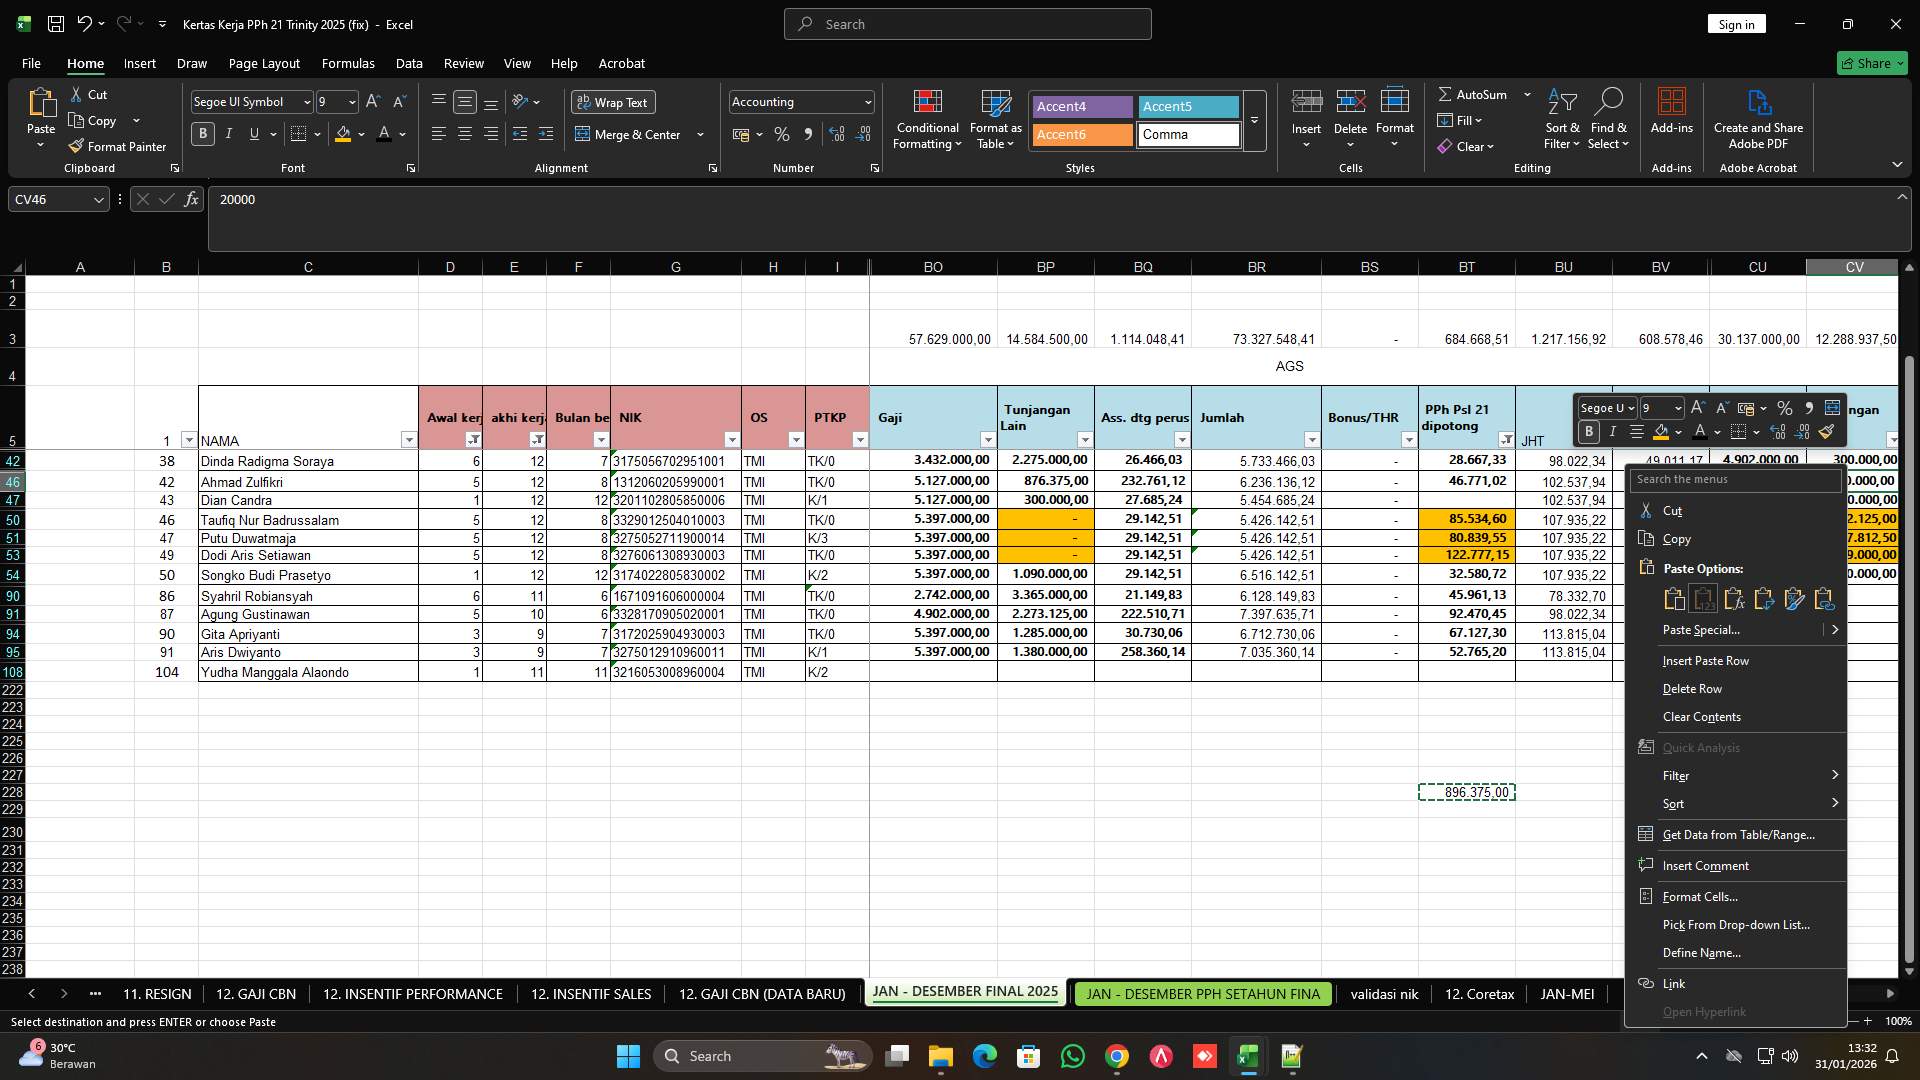Image resolution: width=1920 pixels, height=1080 pixels.
Task: Apply Percent number style
Action: (782, 134)
